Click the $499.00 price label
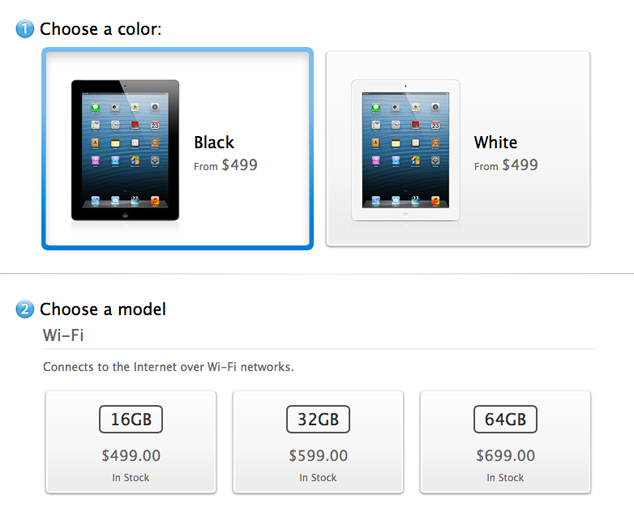Viewport: 634px width, 512px height. [131, 456]
